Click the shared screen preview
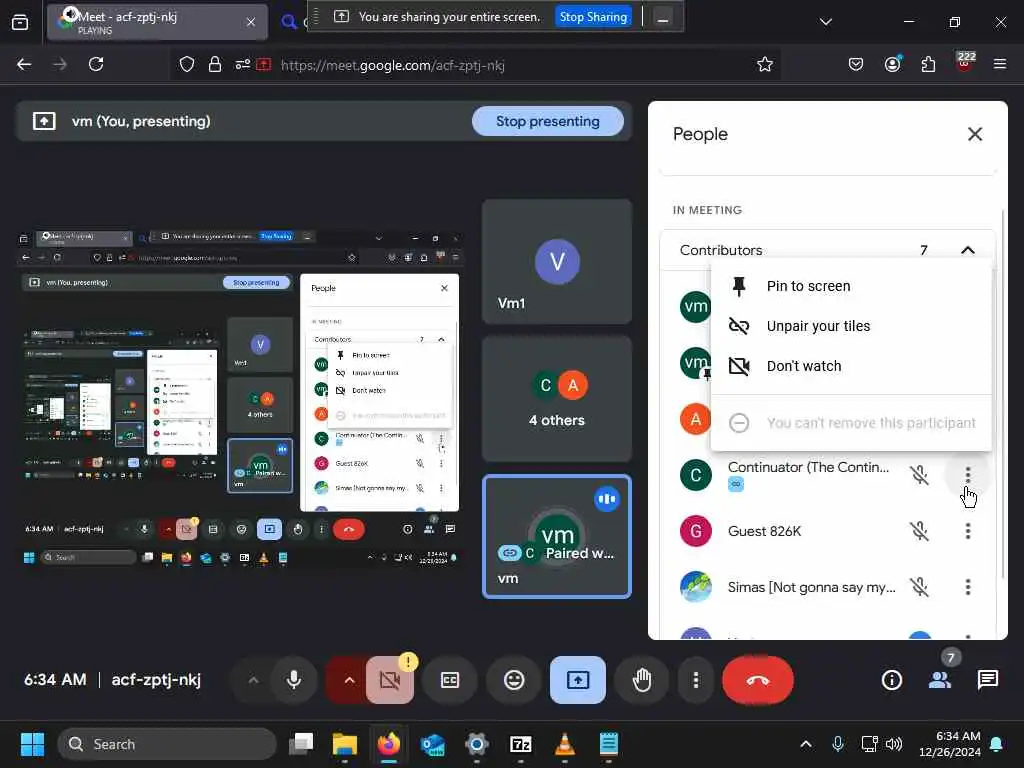 tap(240, 397)
